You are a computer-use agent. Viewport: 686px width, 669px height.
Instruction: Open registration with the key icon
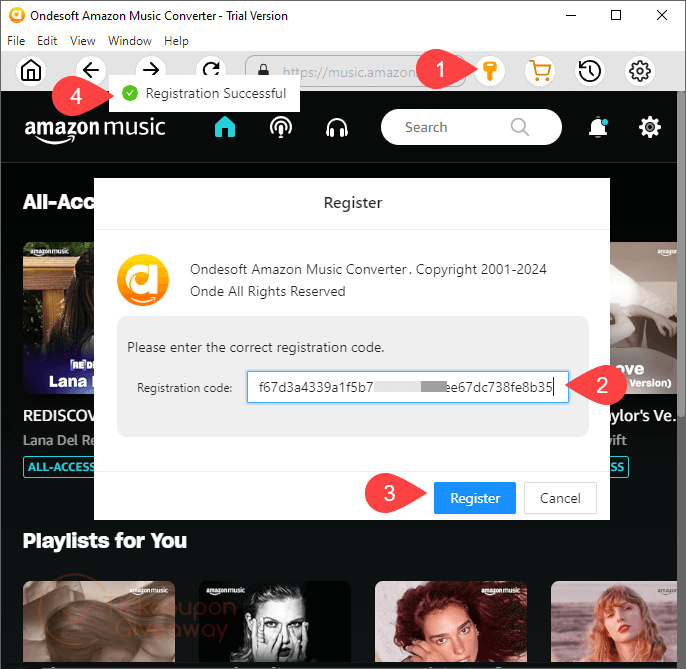(490, 70)
